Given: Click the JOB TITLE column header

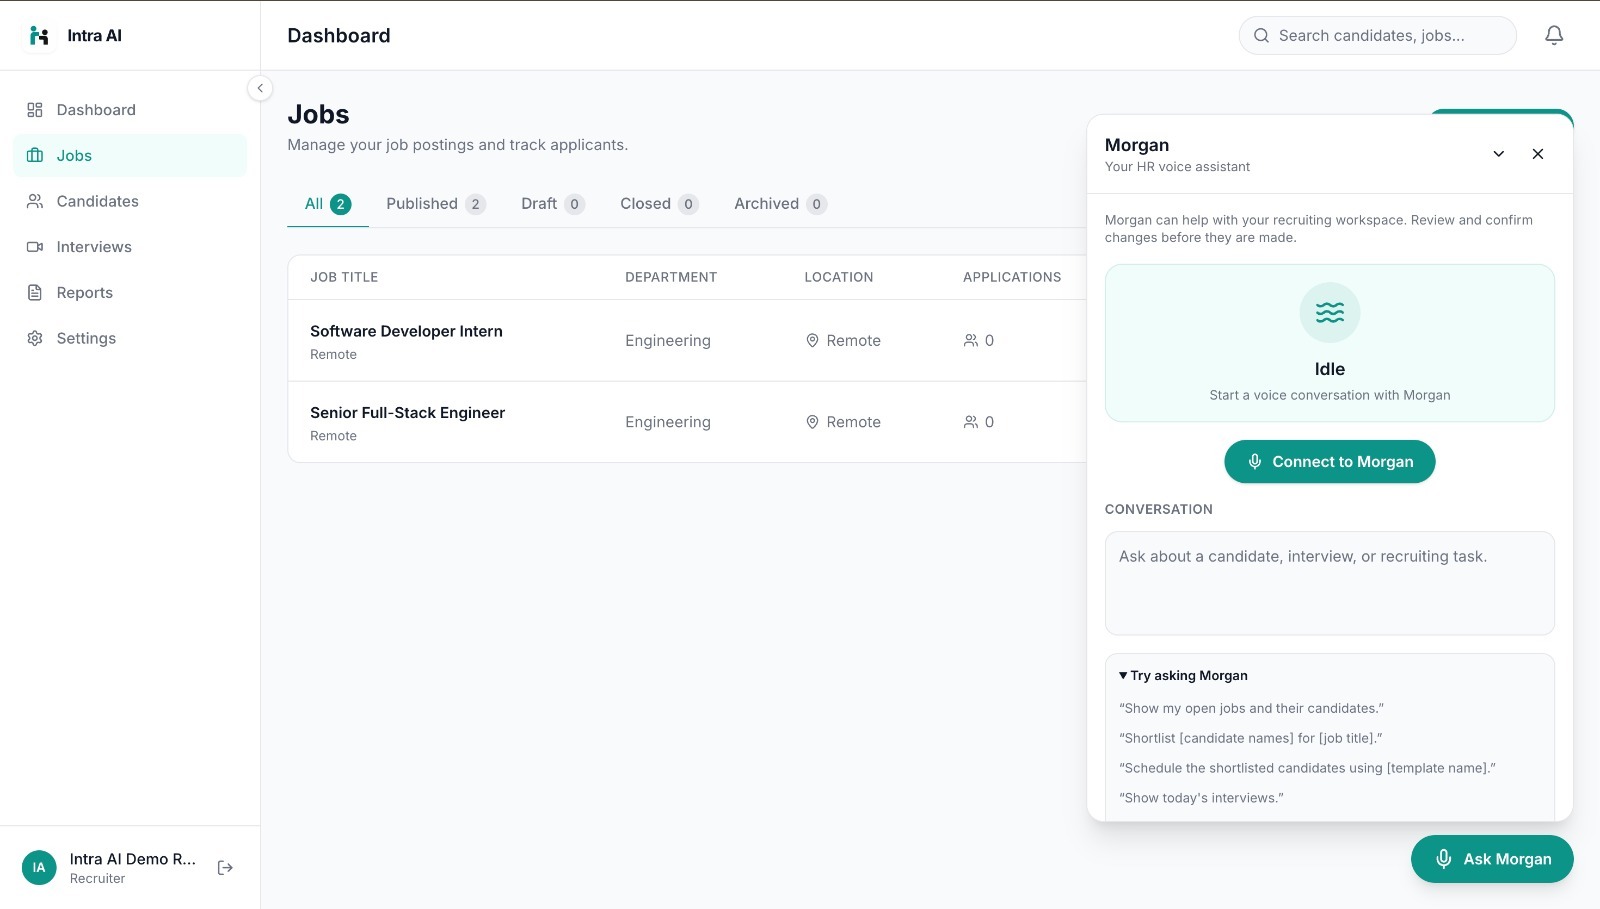Looking at the screenshot, I should coord(344,278).
